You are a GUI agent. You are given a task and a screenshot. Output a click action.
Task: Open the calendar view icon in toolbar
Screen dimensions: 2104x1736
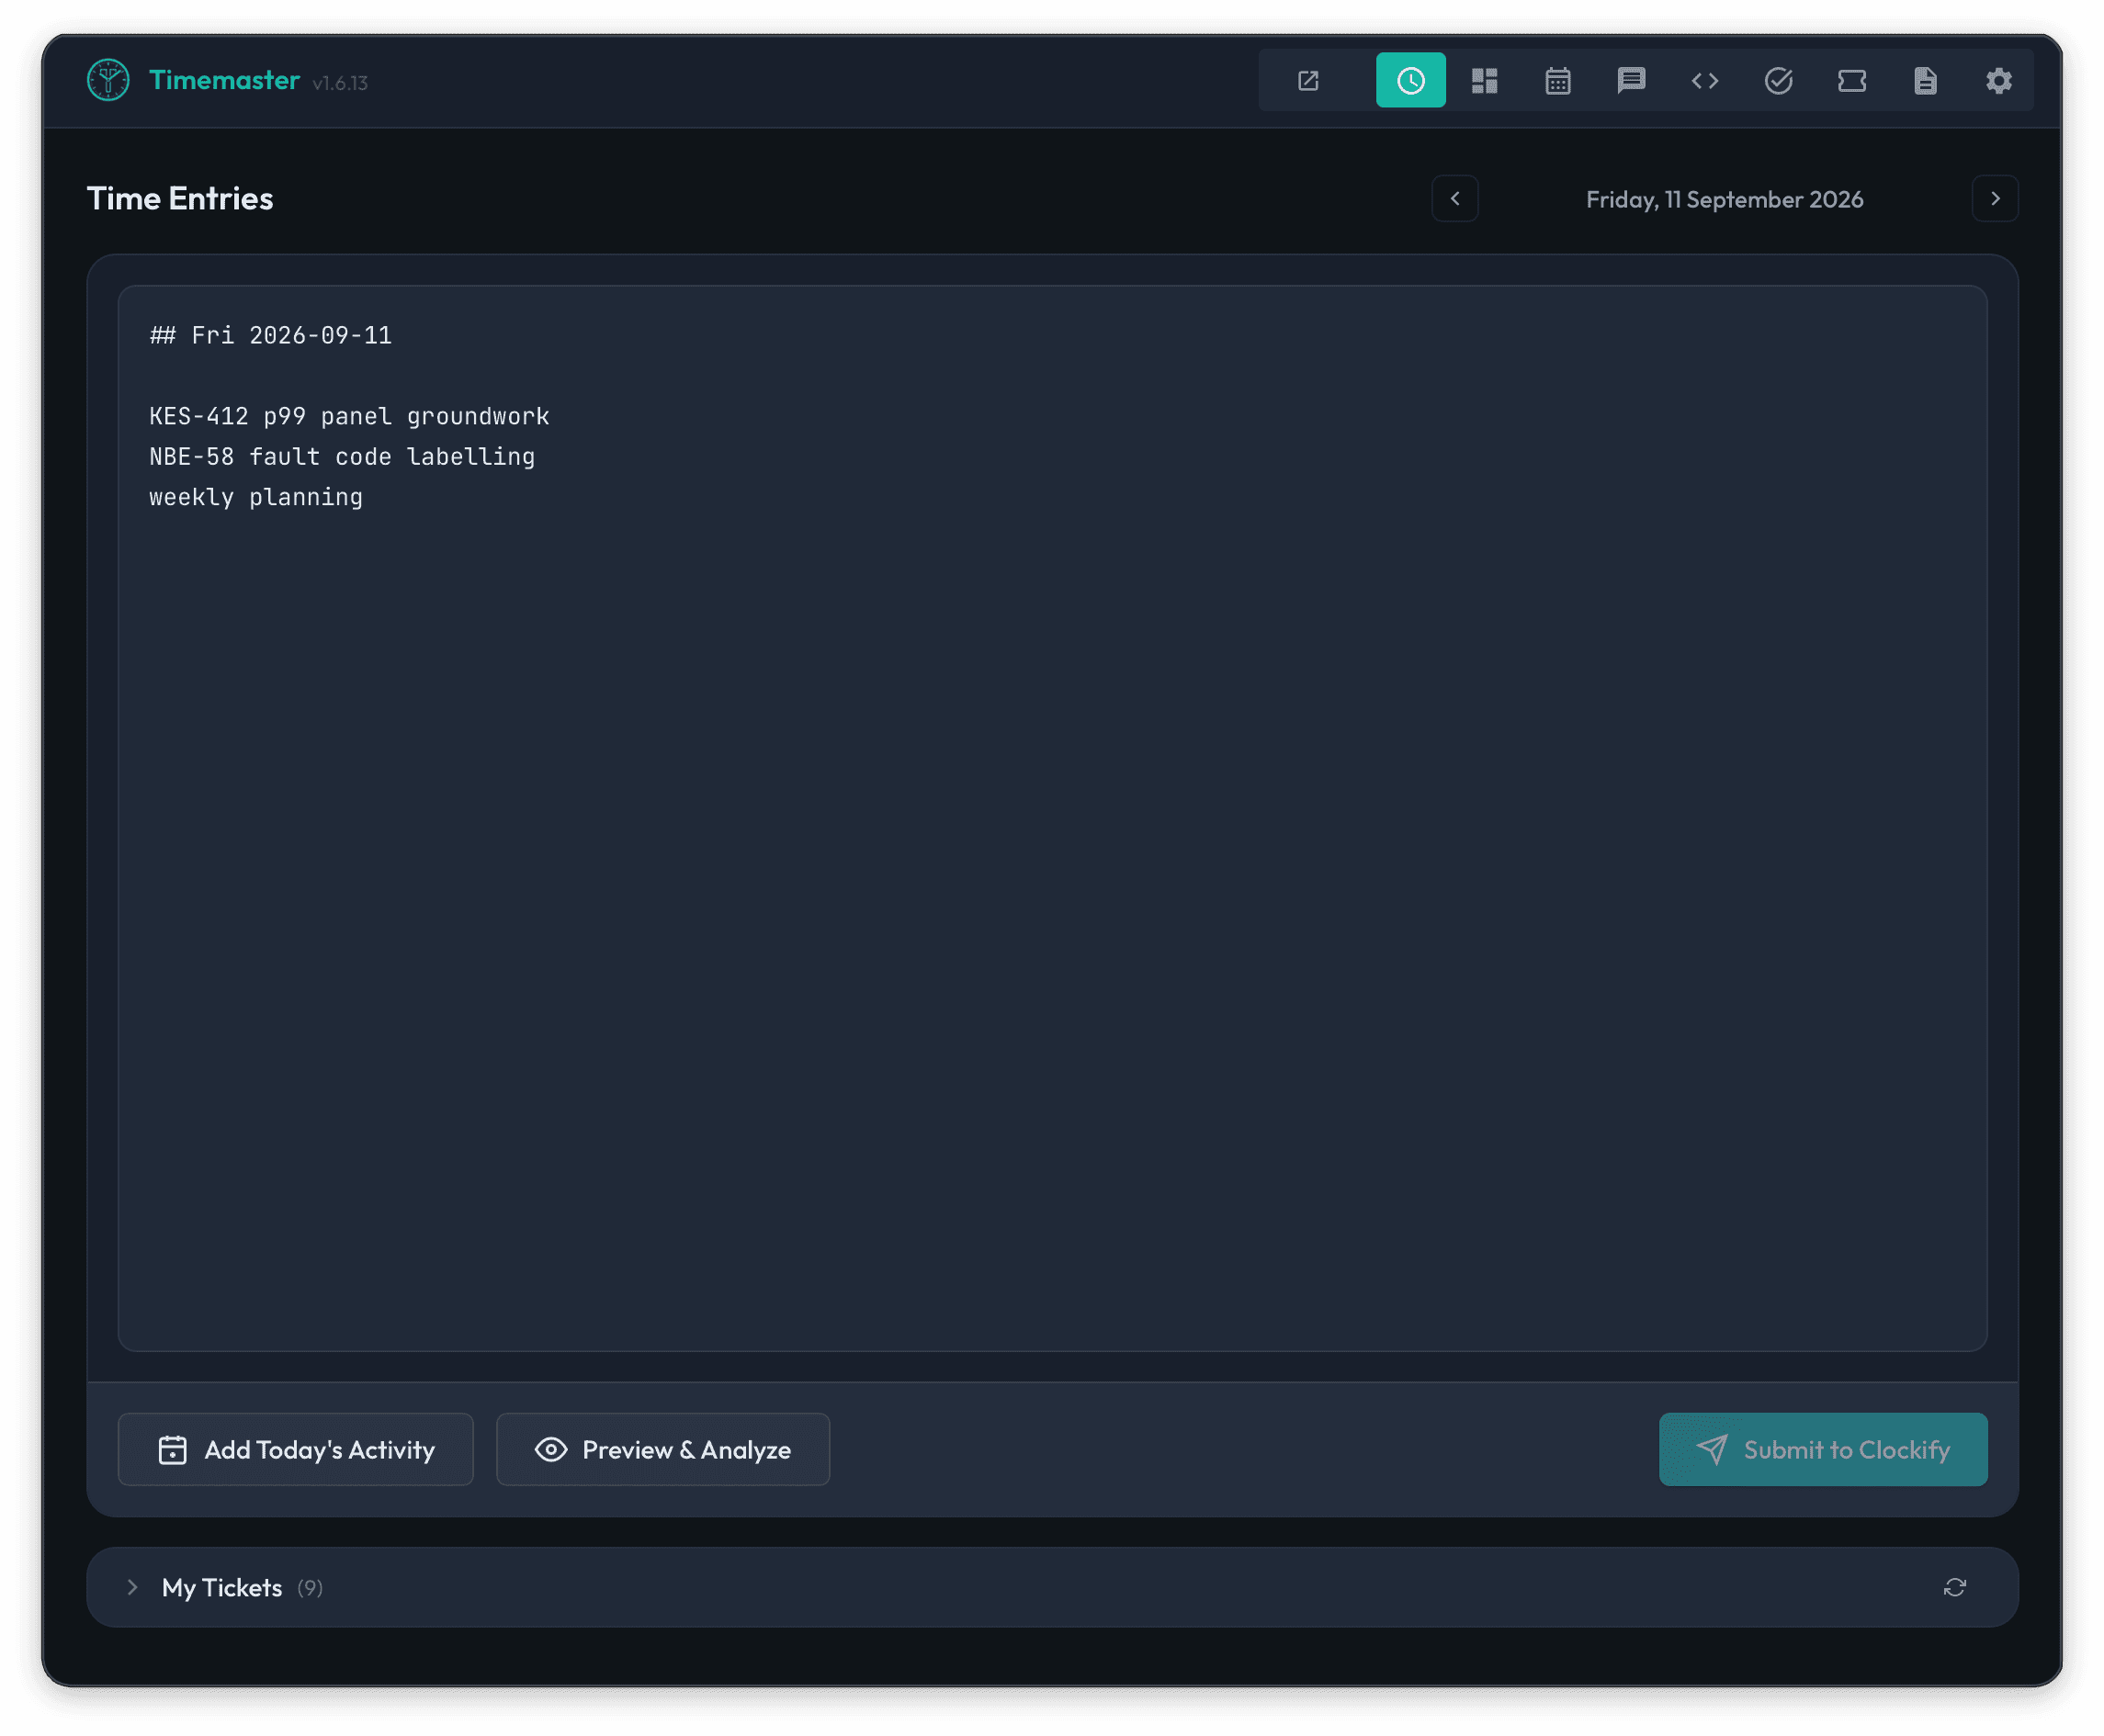pyautogui.click(x=1558, y=81)
